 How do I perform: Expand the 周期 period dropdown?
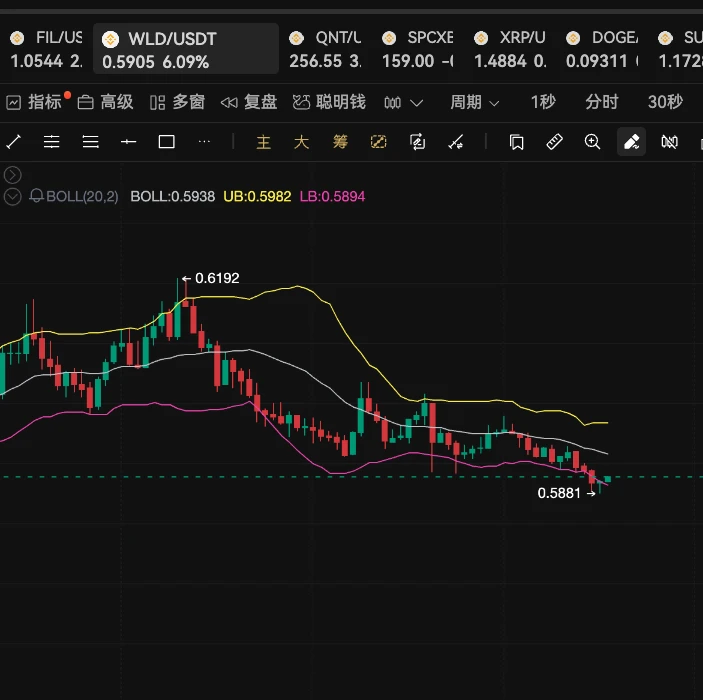point(474,102)
